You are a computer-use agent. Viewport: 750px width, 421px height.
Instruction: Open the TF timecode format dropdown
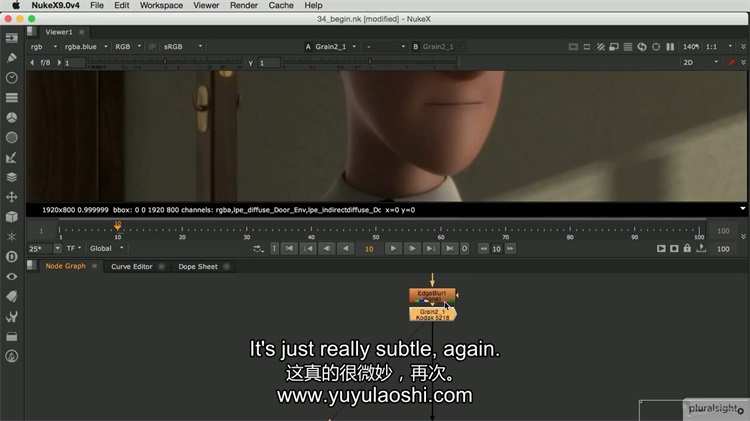pos(74,249)
